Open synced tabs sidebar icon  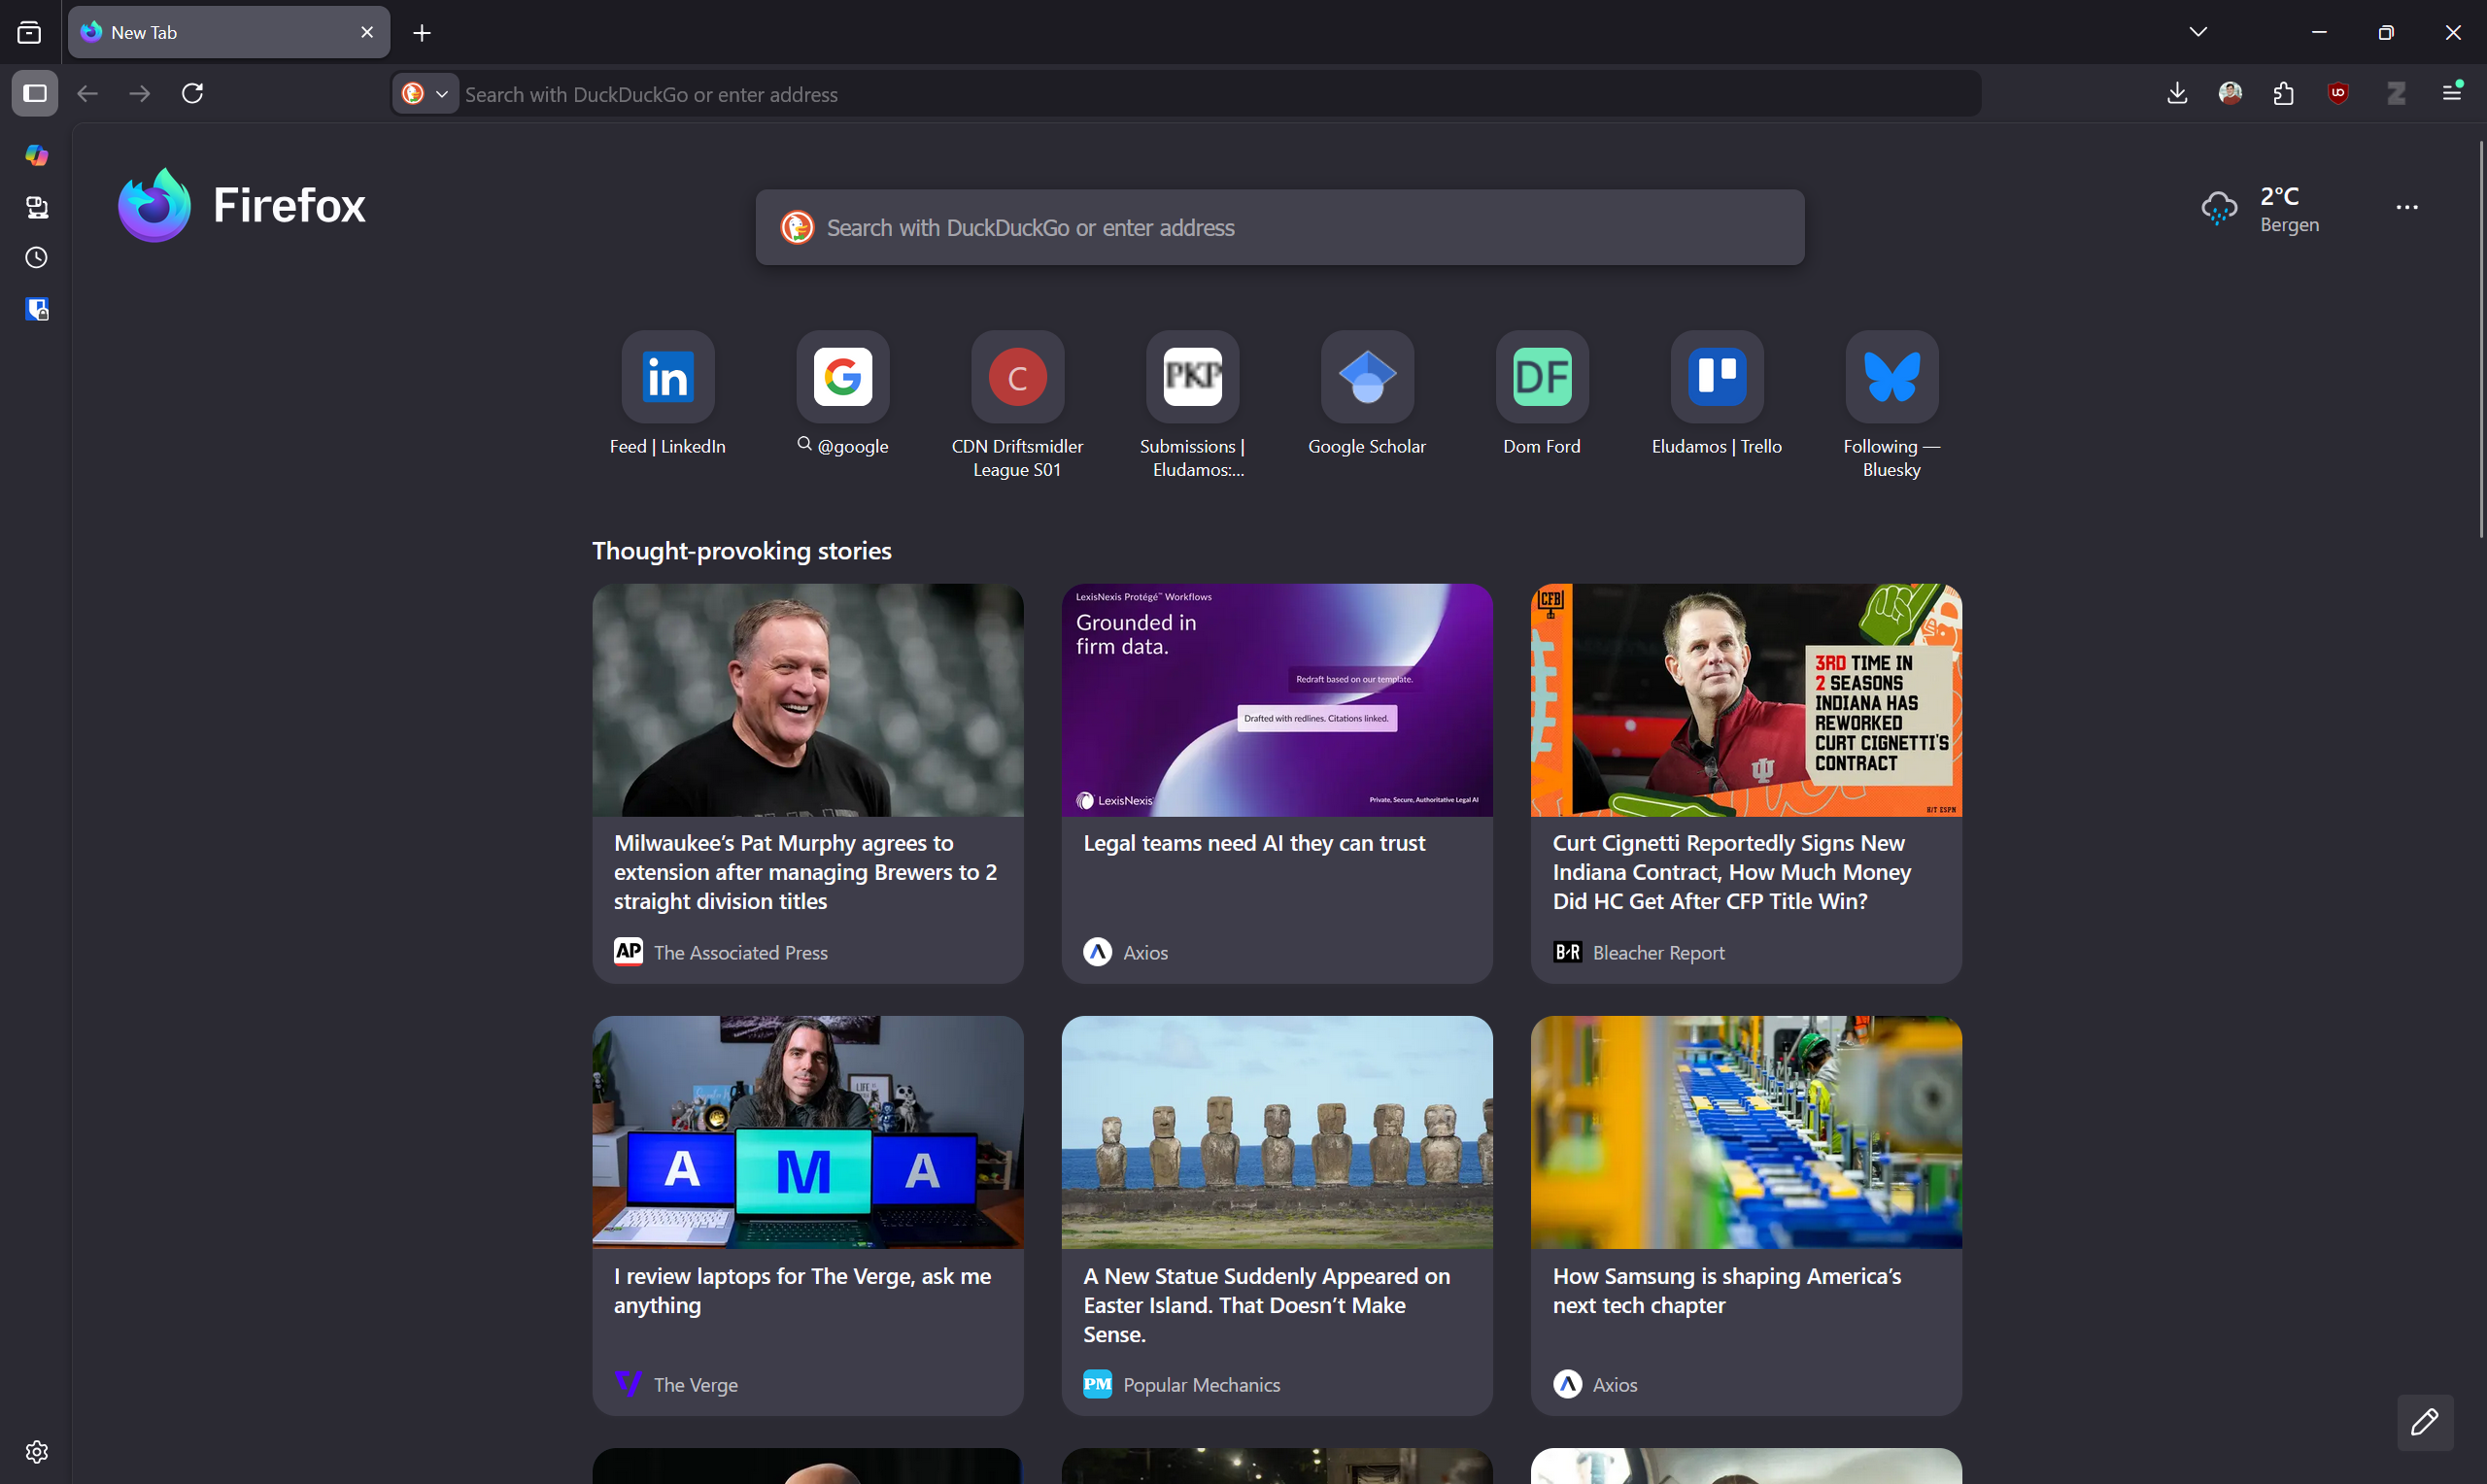[36, 207]
